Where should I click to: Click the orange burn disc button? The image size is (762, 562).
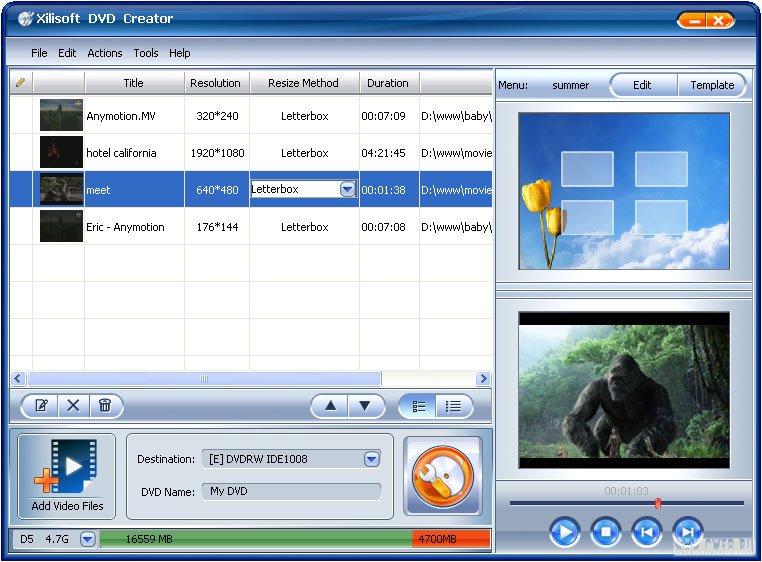(442, 475)
